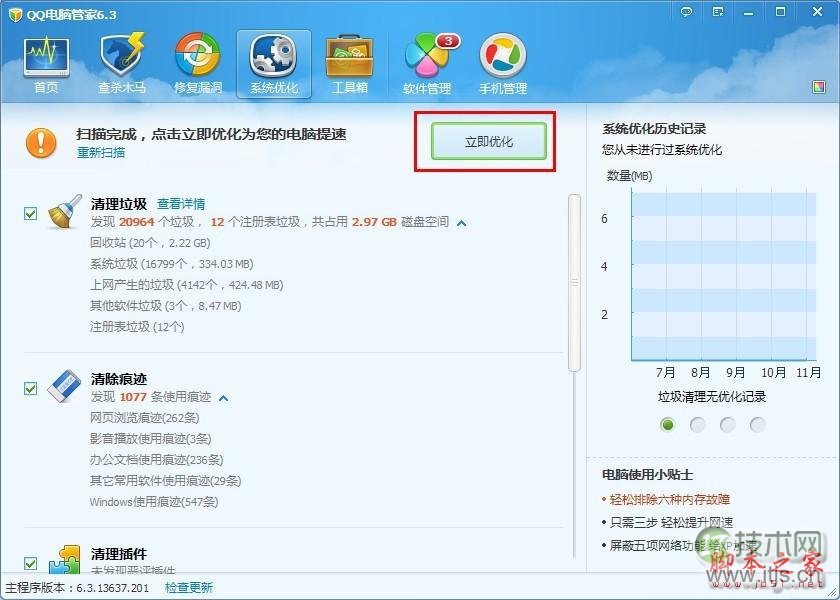Select the first green history page dot

668,425
